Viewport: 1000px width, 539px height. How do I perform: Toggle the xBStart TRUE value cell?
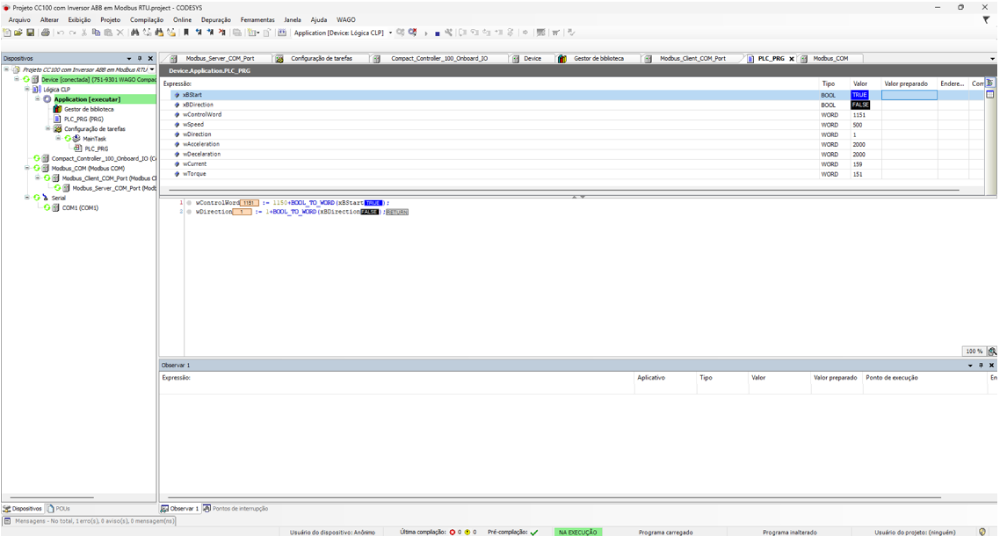(859, 95)
